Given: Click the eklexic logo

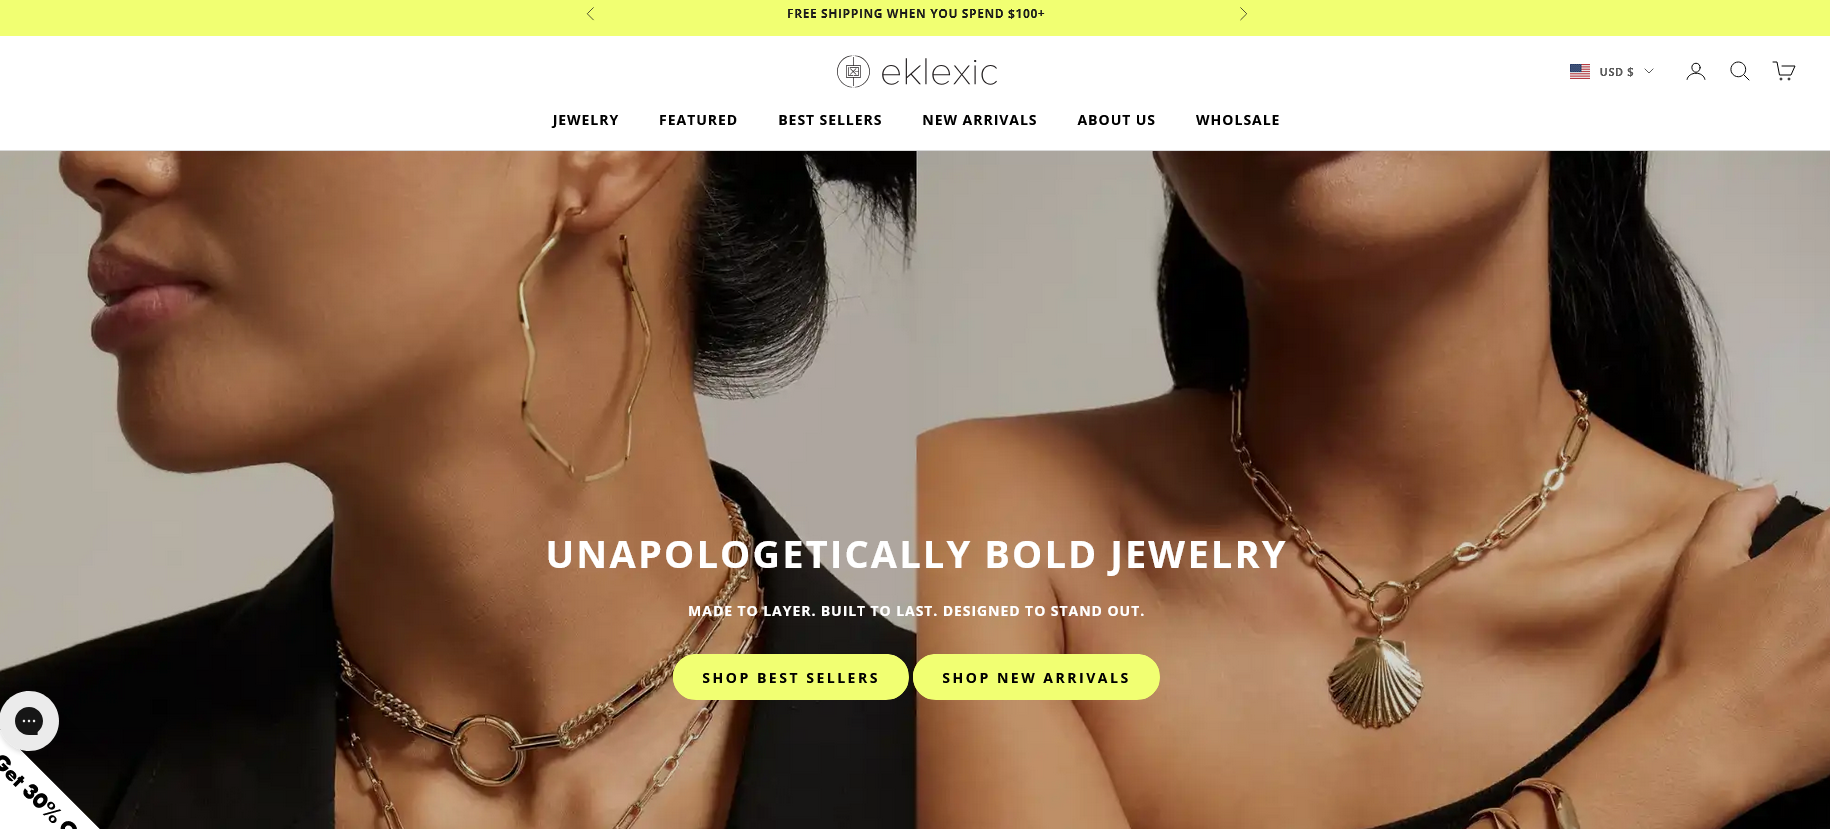Looking at the screenshot, I should [x=917, y=72].
